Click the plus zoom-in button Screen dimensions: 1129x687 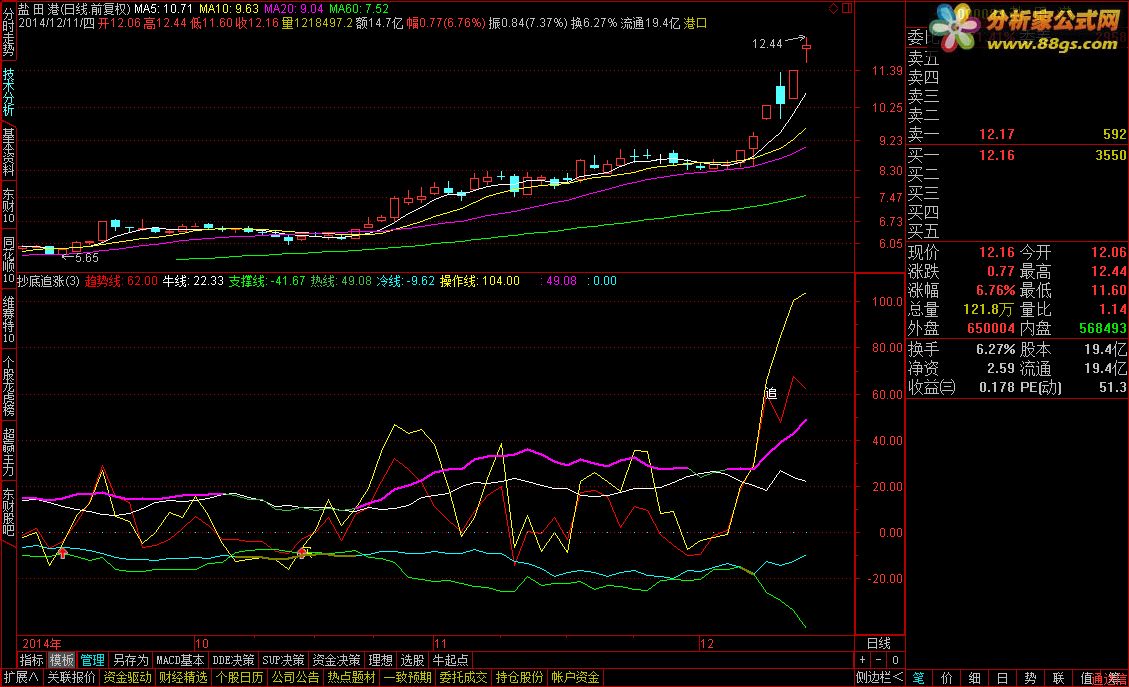863,660
